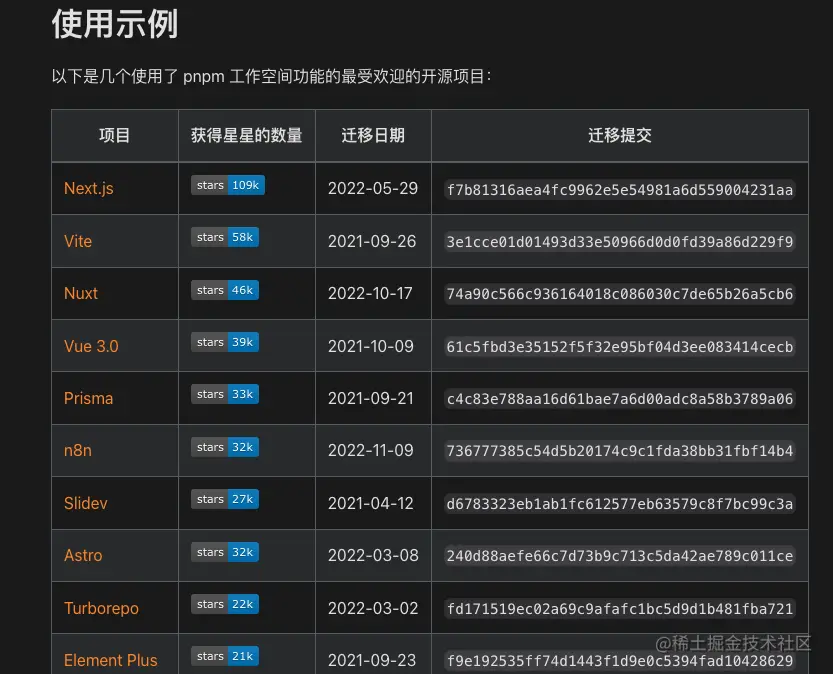The width and height of the screenshot is (833, 674).
Task: Select commit hash 74a90c566c936164018c086030c7de65b26a5cb6
Action: click(x=619, y=294)
